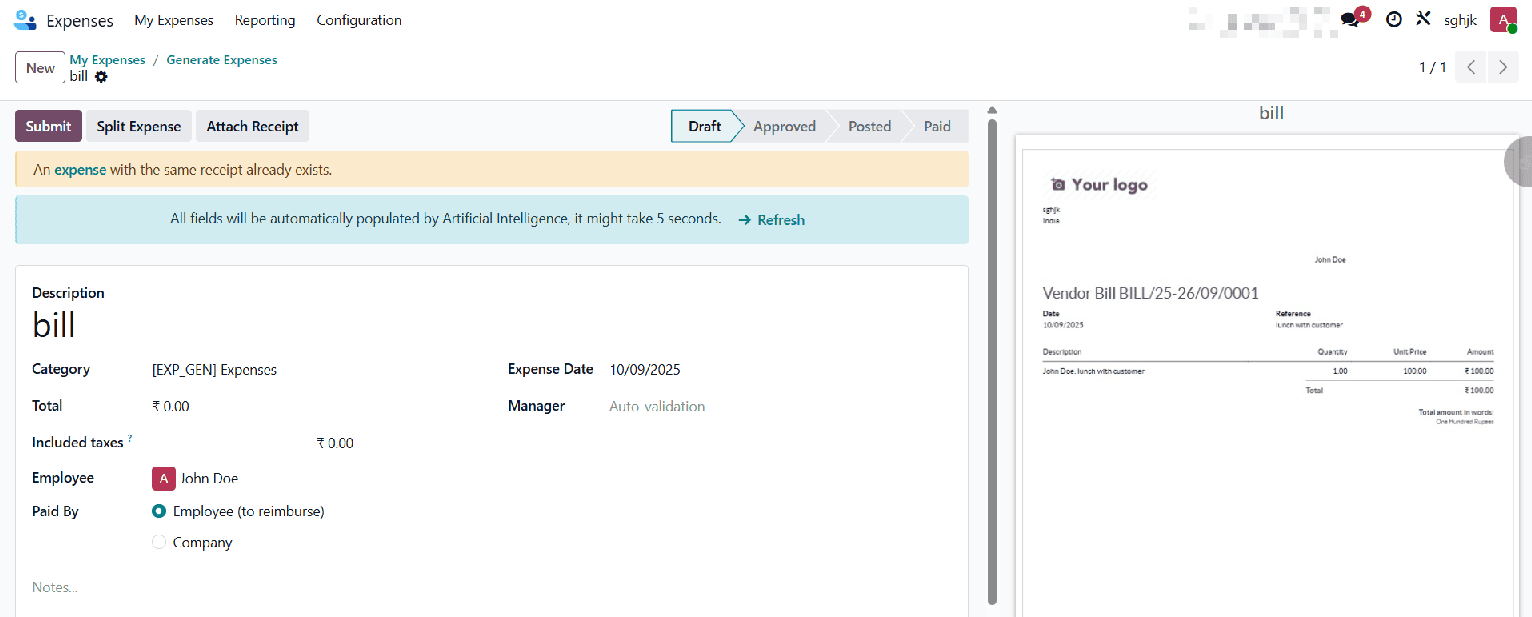1532x617 pixels.
Task: Click the Attach Receipt button
Action: point(252,126)
